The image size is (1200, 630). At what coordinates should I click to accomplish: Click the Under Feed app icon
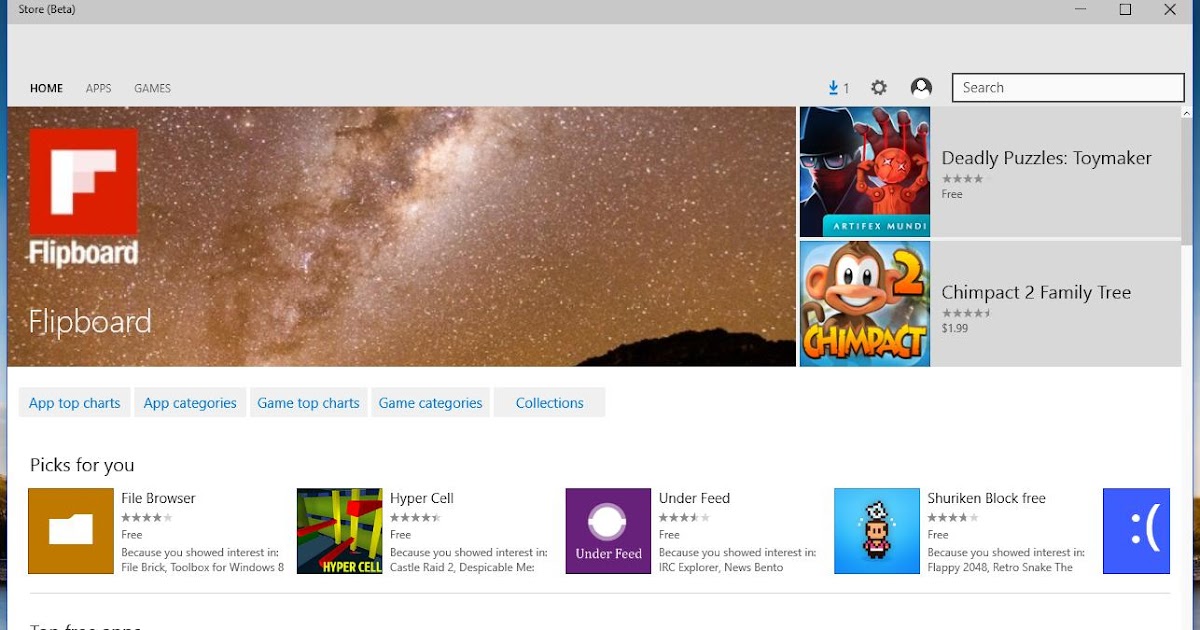608,531
